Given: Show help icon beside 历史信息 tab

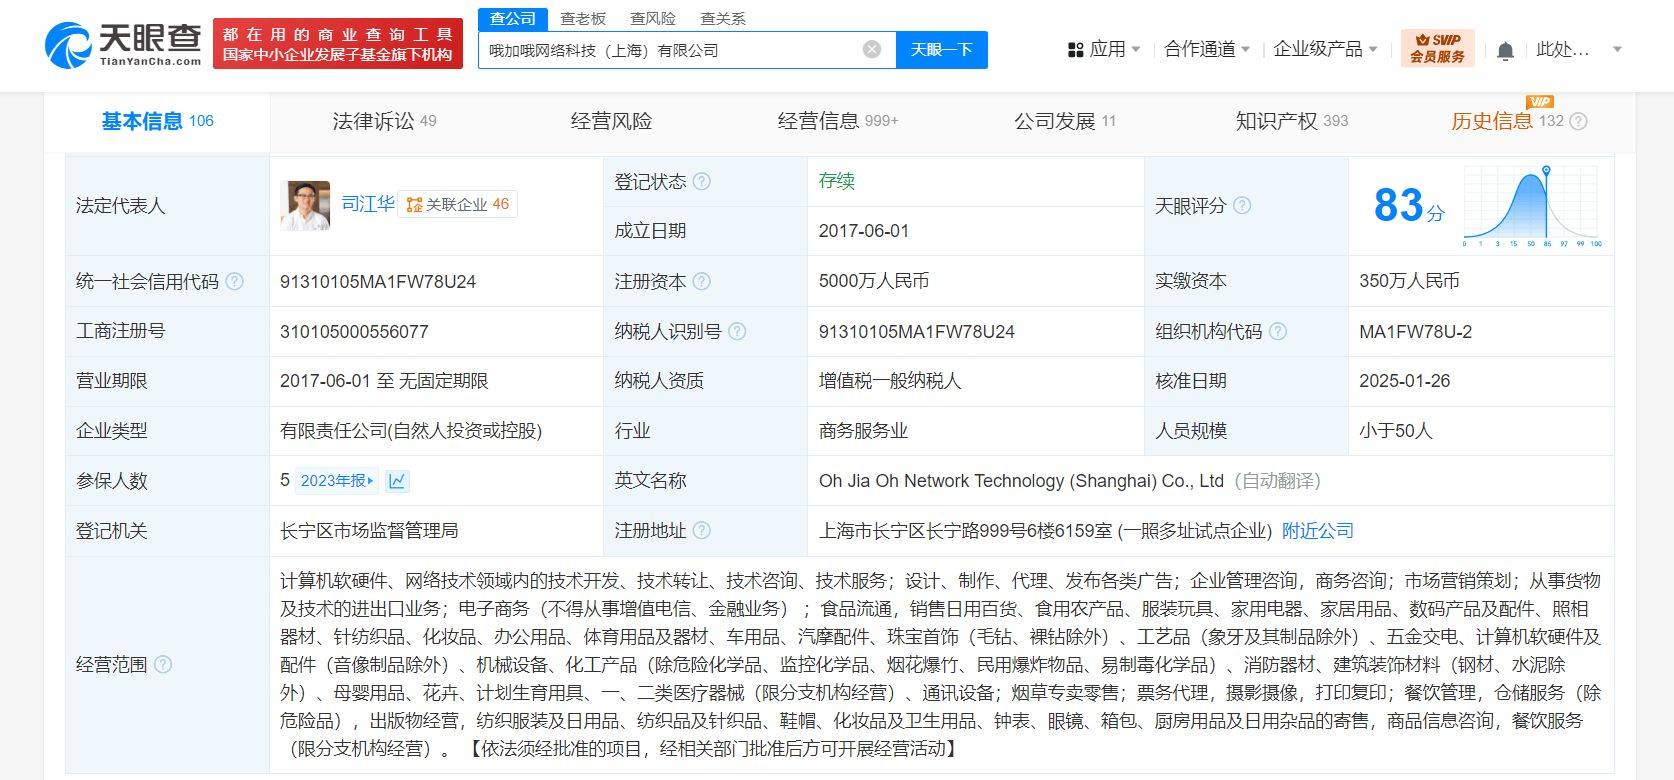Looking at the screenshot, I should (1578, 121).
